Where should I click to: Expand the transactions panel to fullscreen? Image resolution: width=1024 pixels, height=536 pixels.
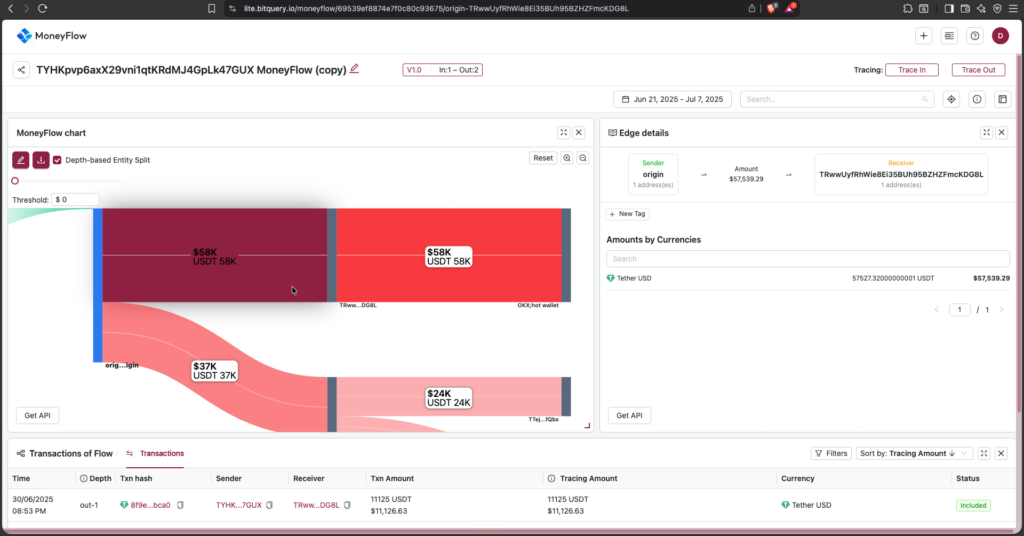point(984,453)
